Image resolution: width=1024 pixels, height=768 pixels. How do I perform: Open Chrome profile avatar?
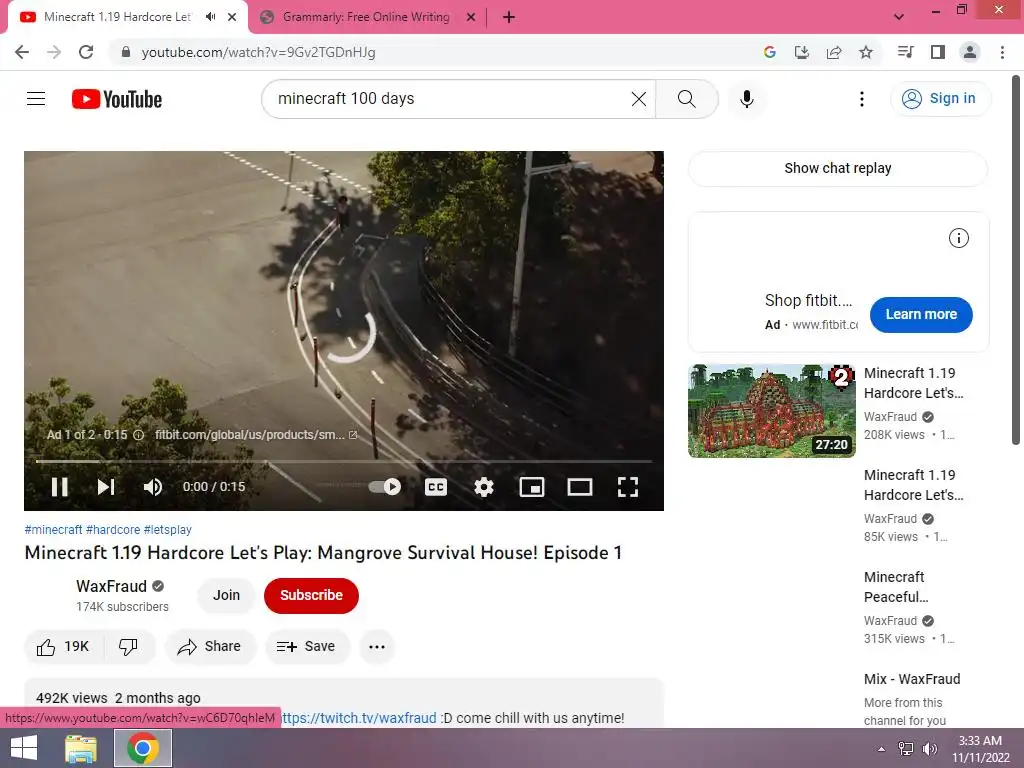click(970, 52)
